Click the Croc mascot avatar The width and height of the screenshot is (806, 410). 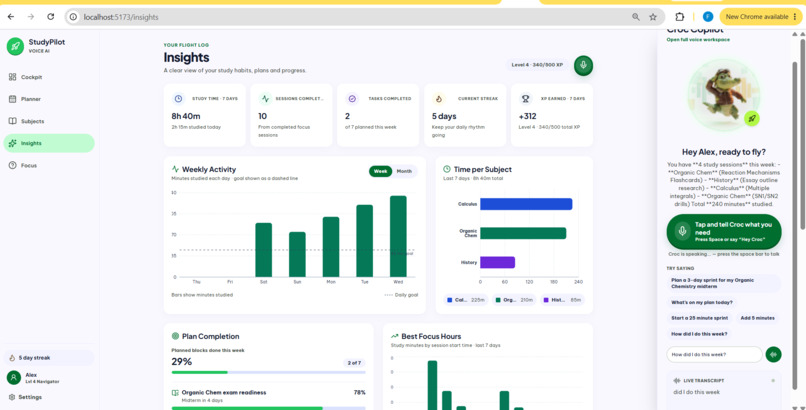click(724, 96)
